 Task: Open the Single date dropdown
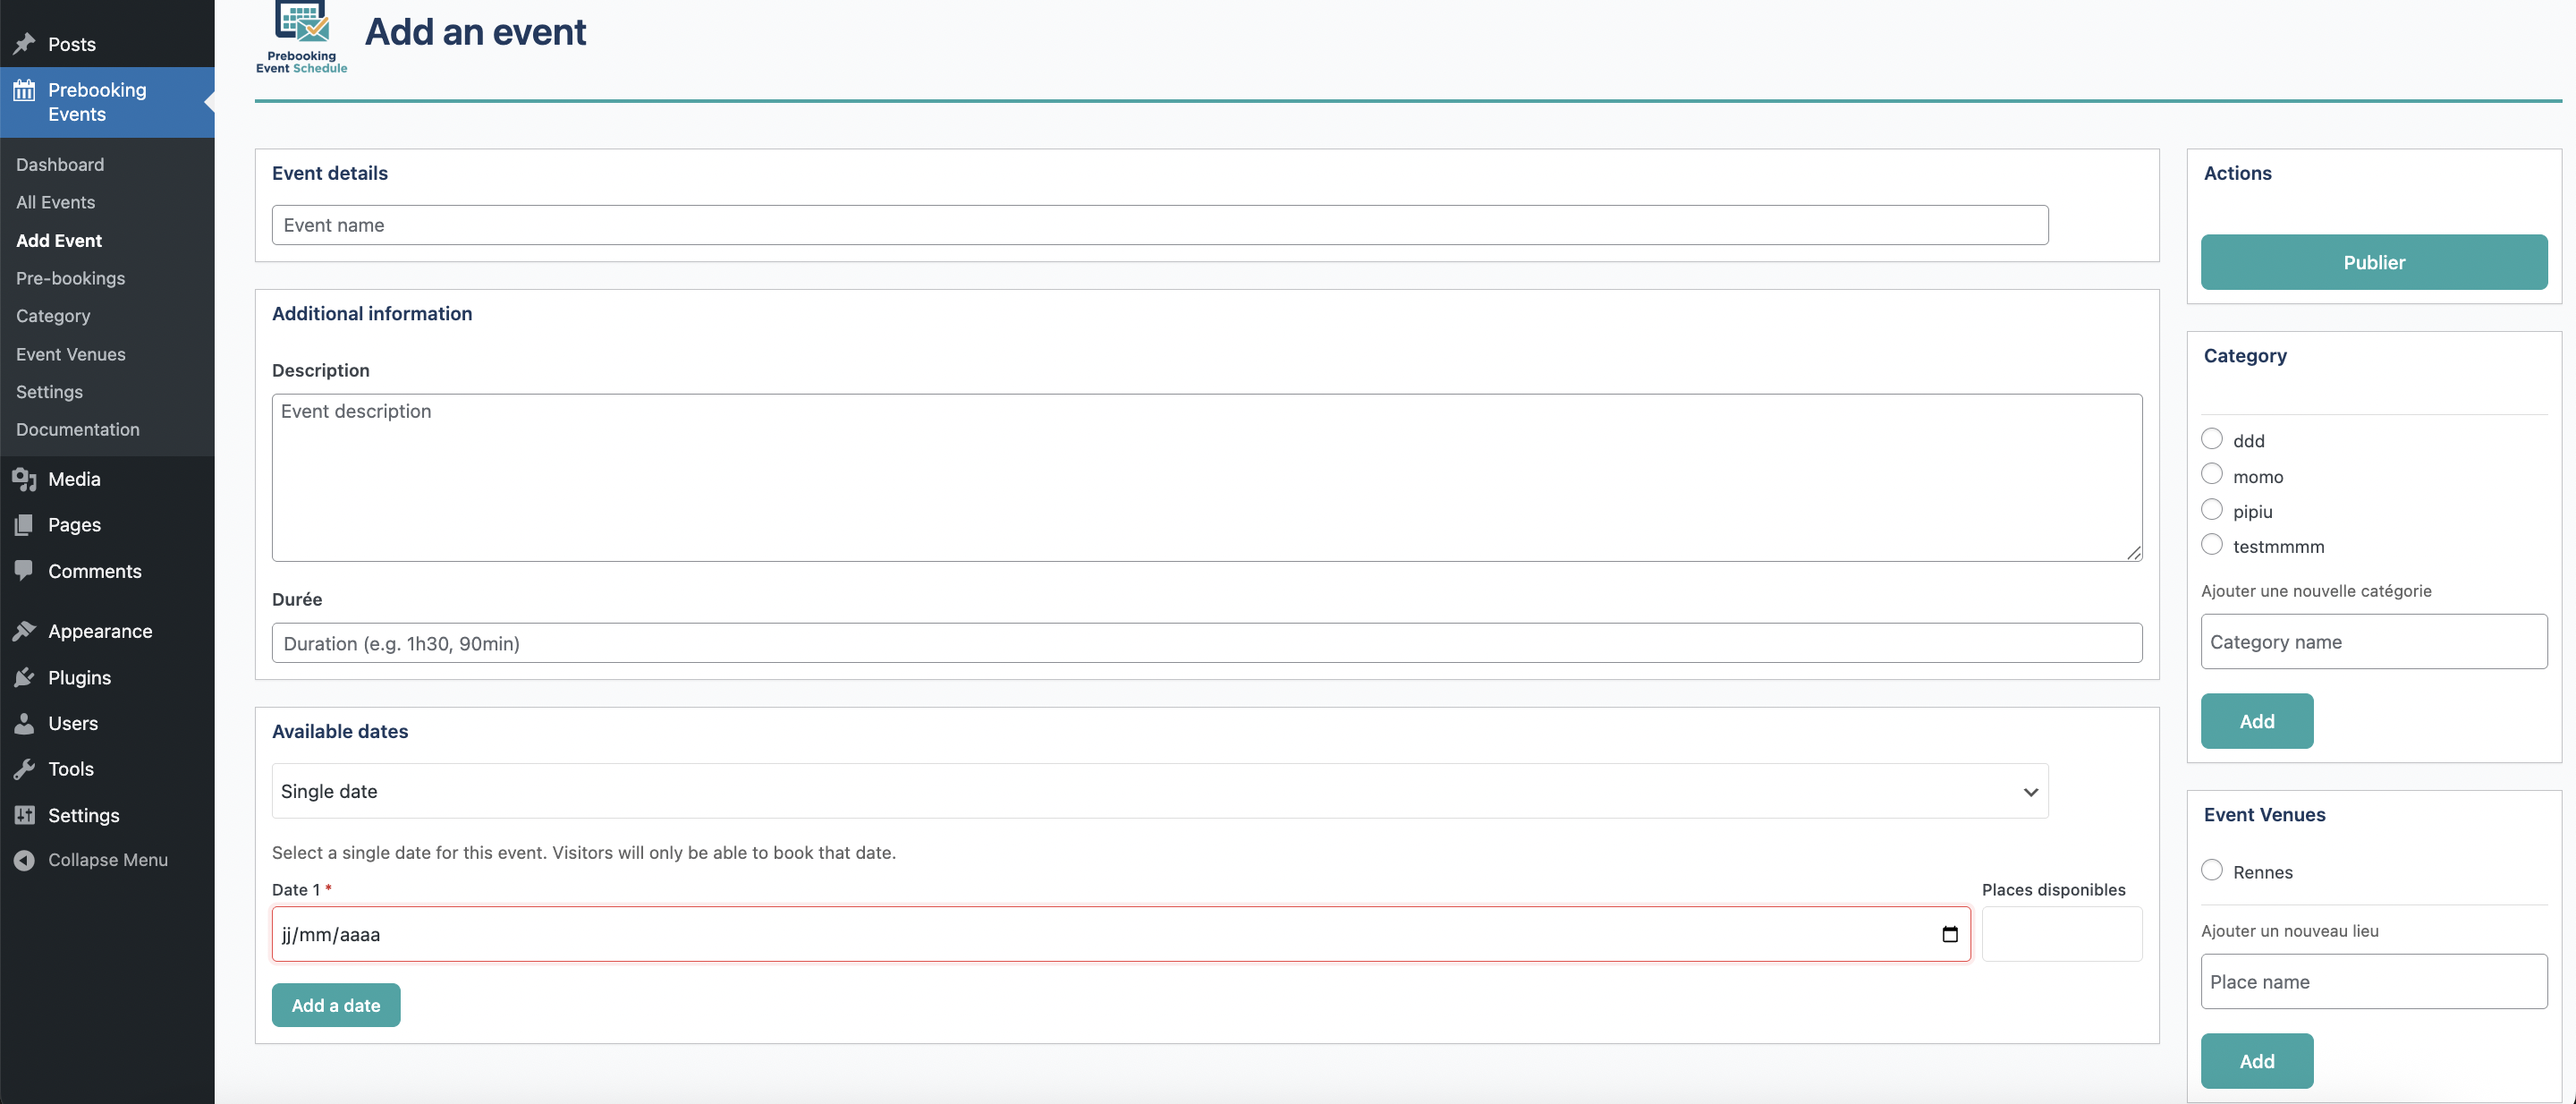(1159, 791)
